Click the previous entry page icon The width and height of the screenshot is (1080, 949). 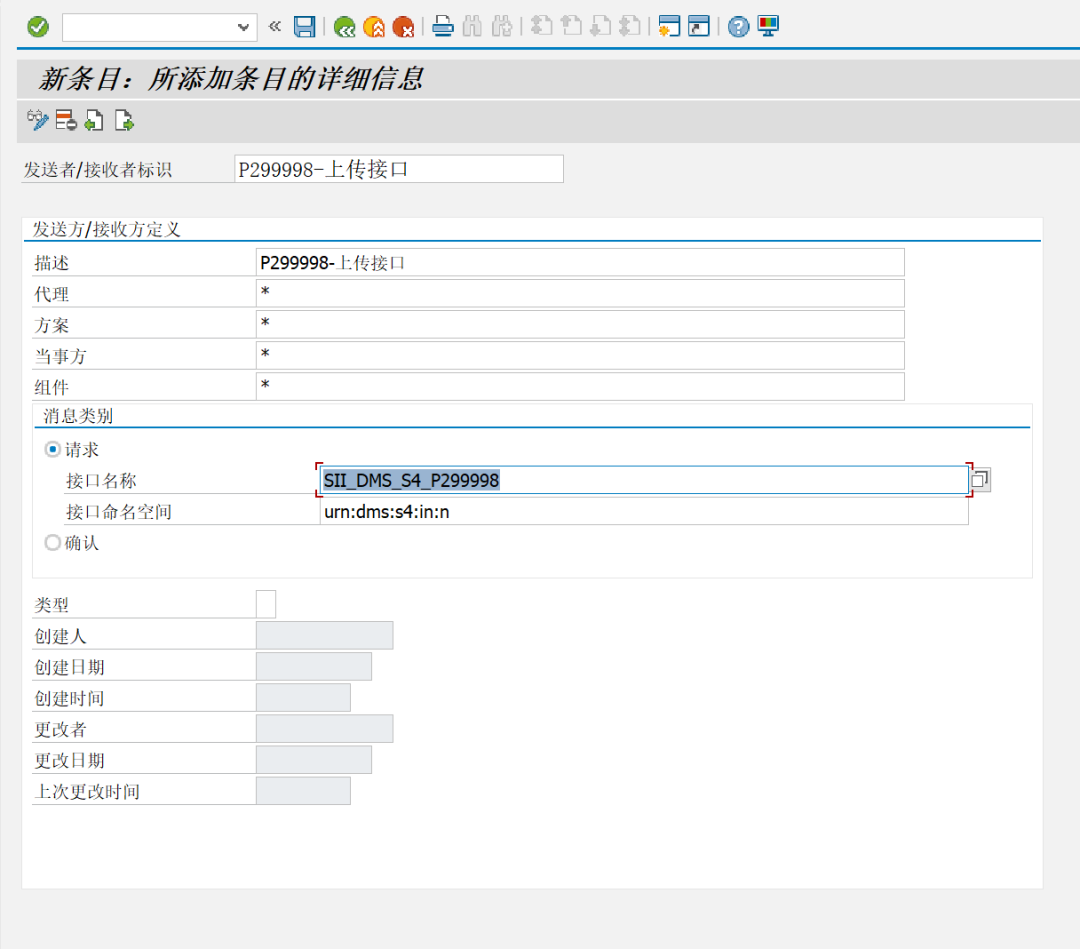94,121
